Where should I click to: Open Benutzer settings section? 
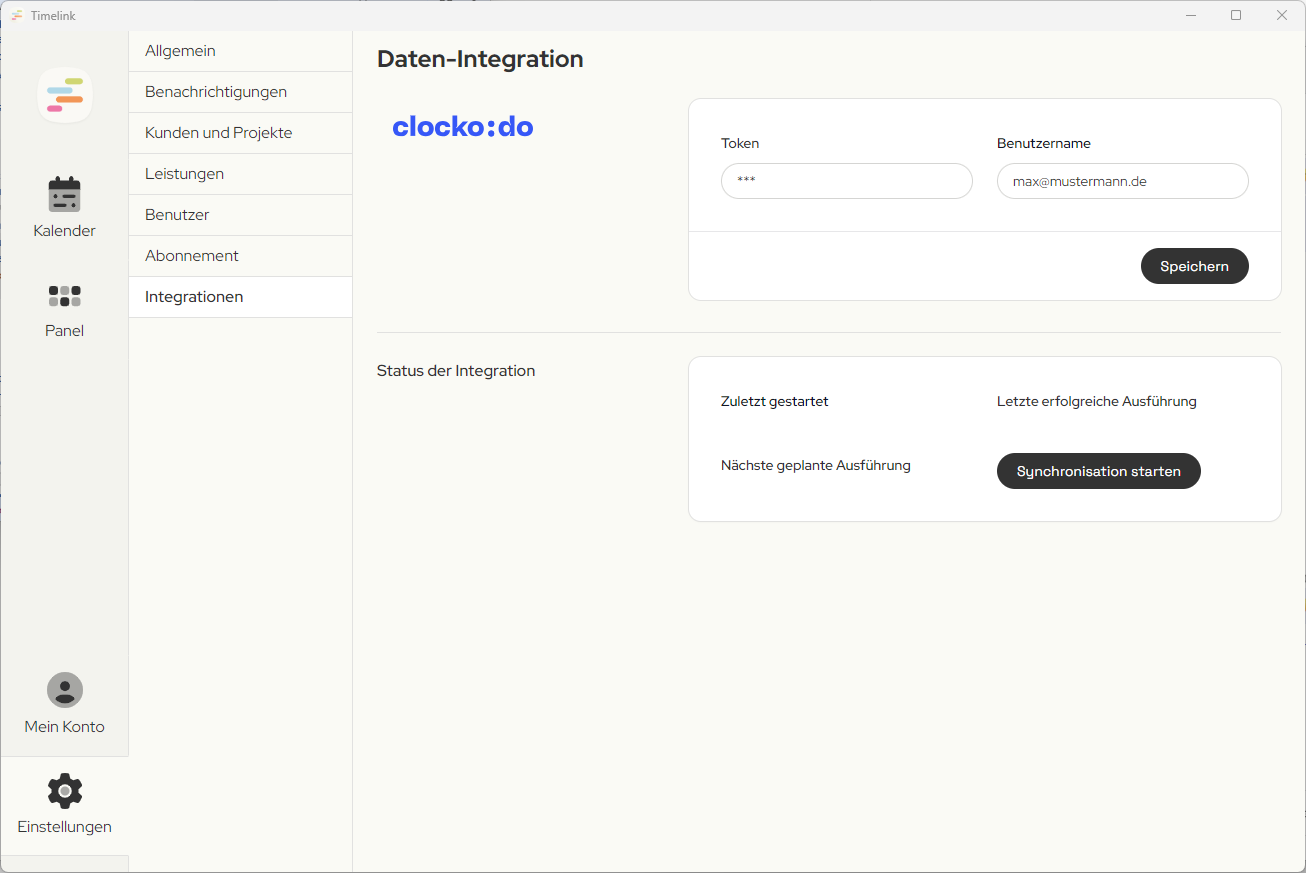click(x=240, y=215)
